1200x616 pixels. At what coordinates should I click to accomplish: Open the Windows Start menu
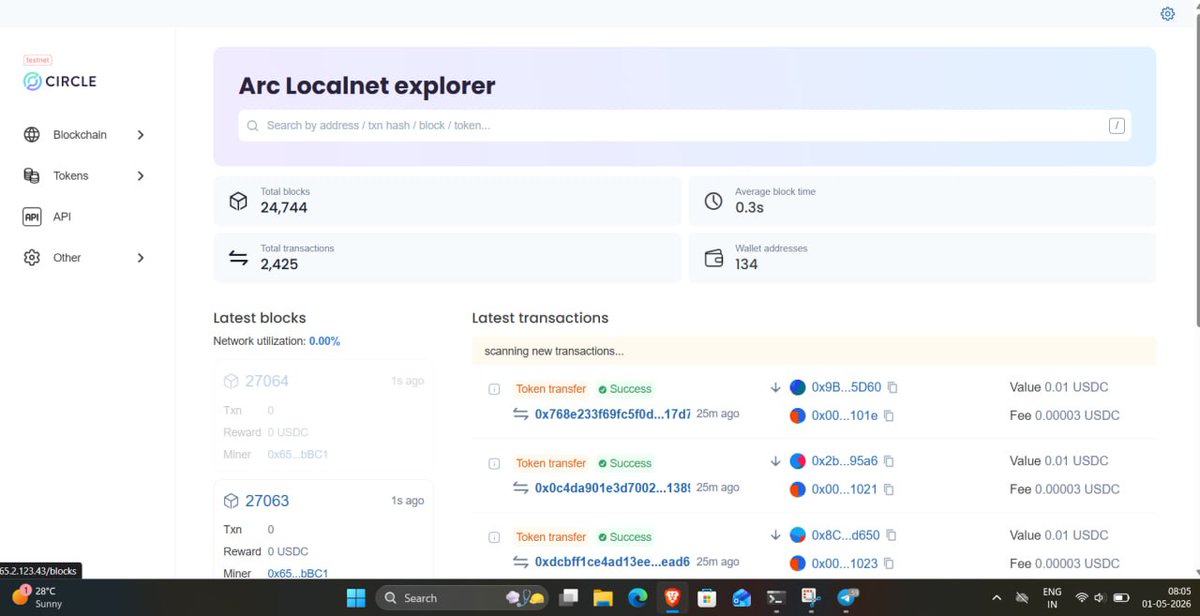click(356, 598)
